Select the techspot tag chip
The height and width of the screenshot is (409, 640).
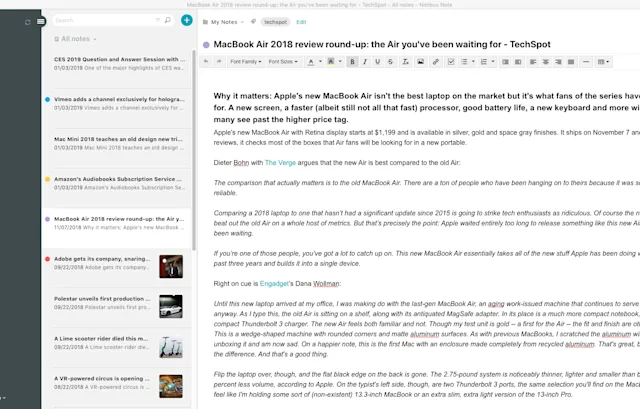click(276, 22)
